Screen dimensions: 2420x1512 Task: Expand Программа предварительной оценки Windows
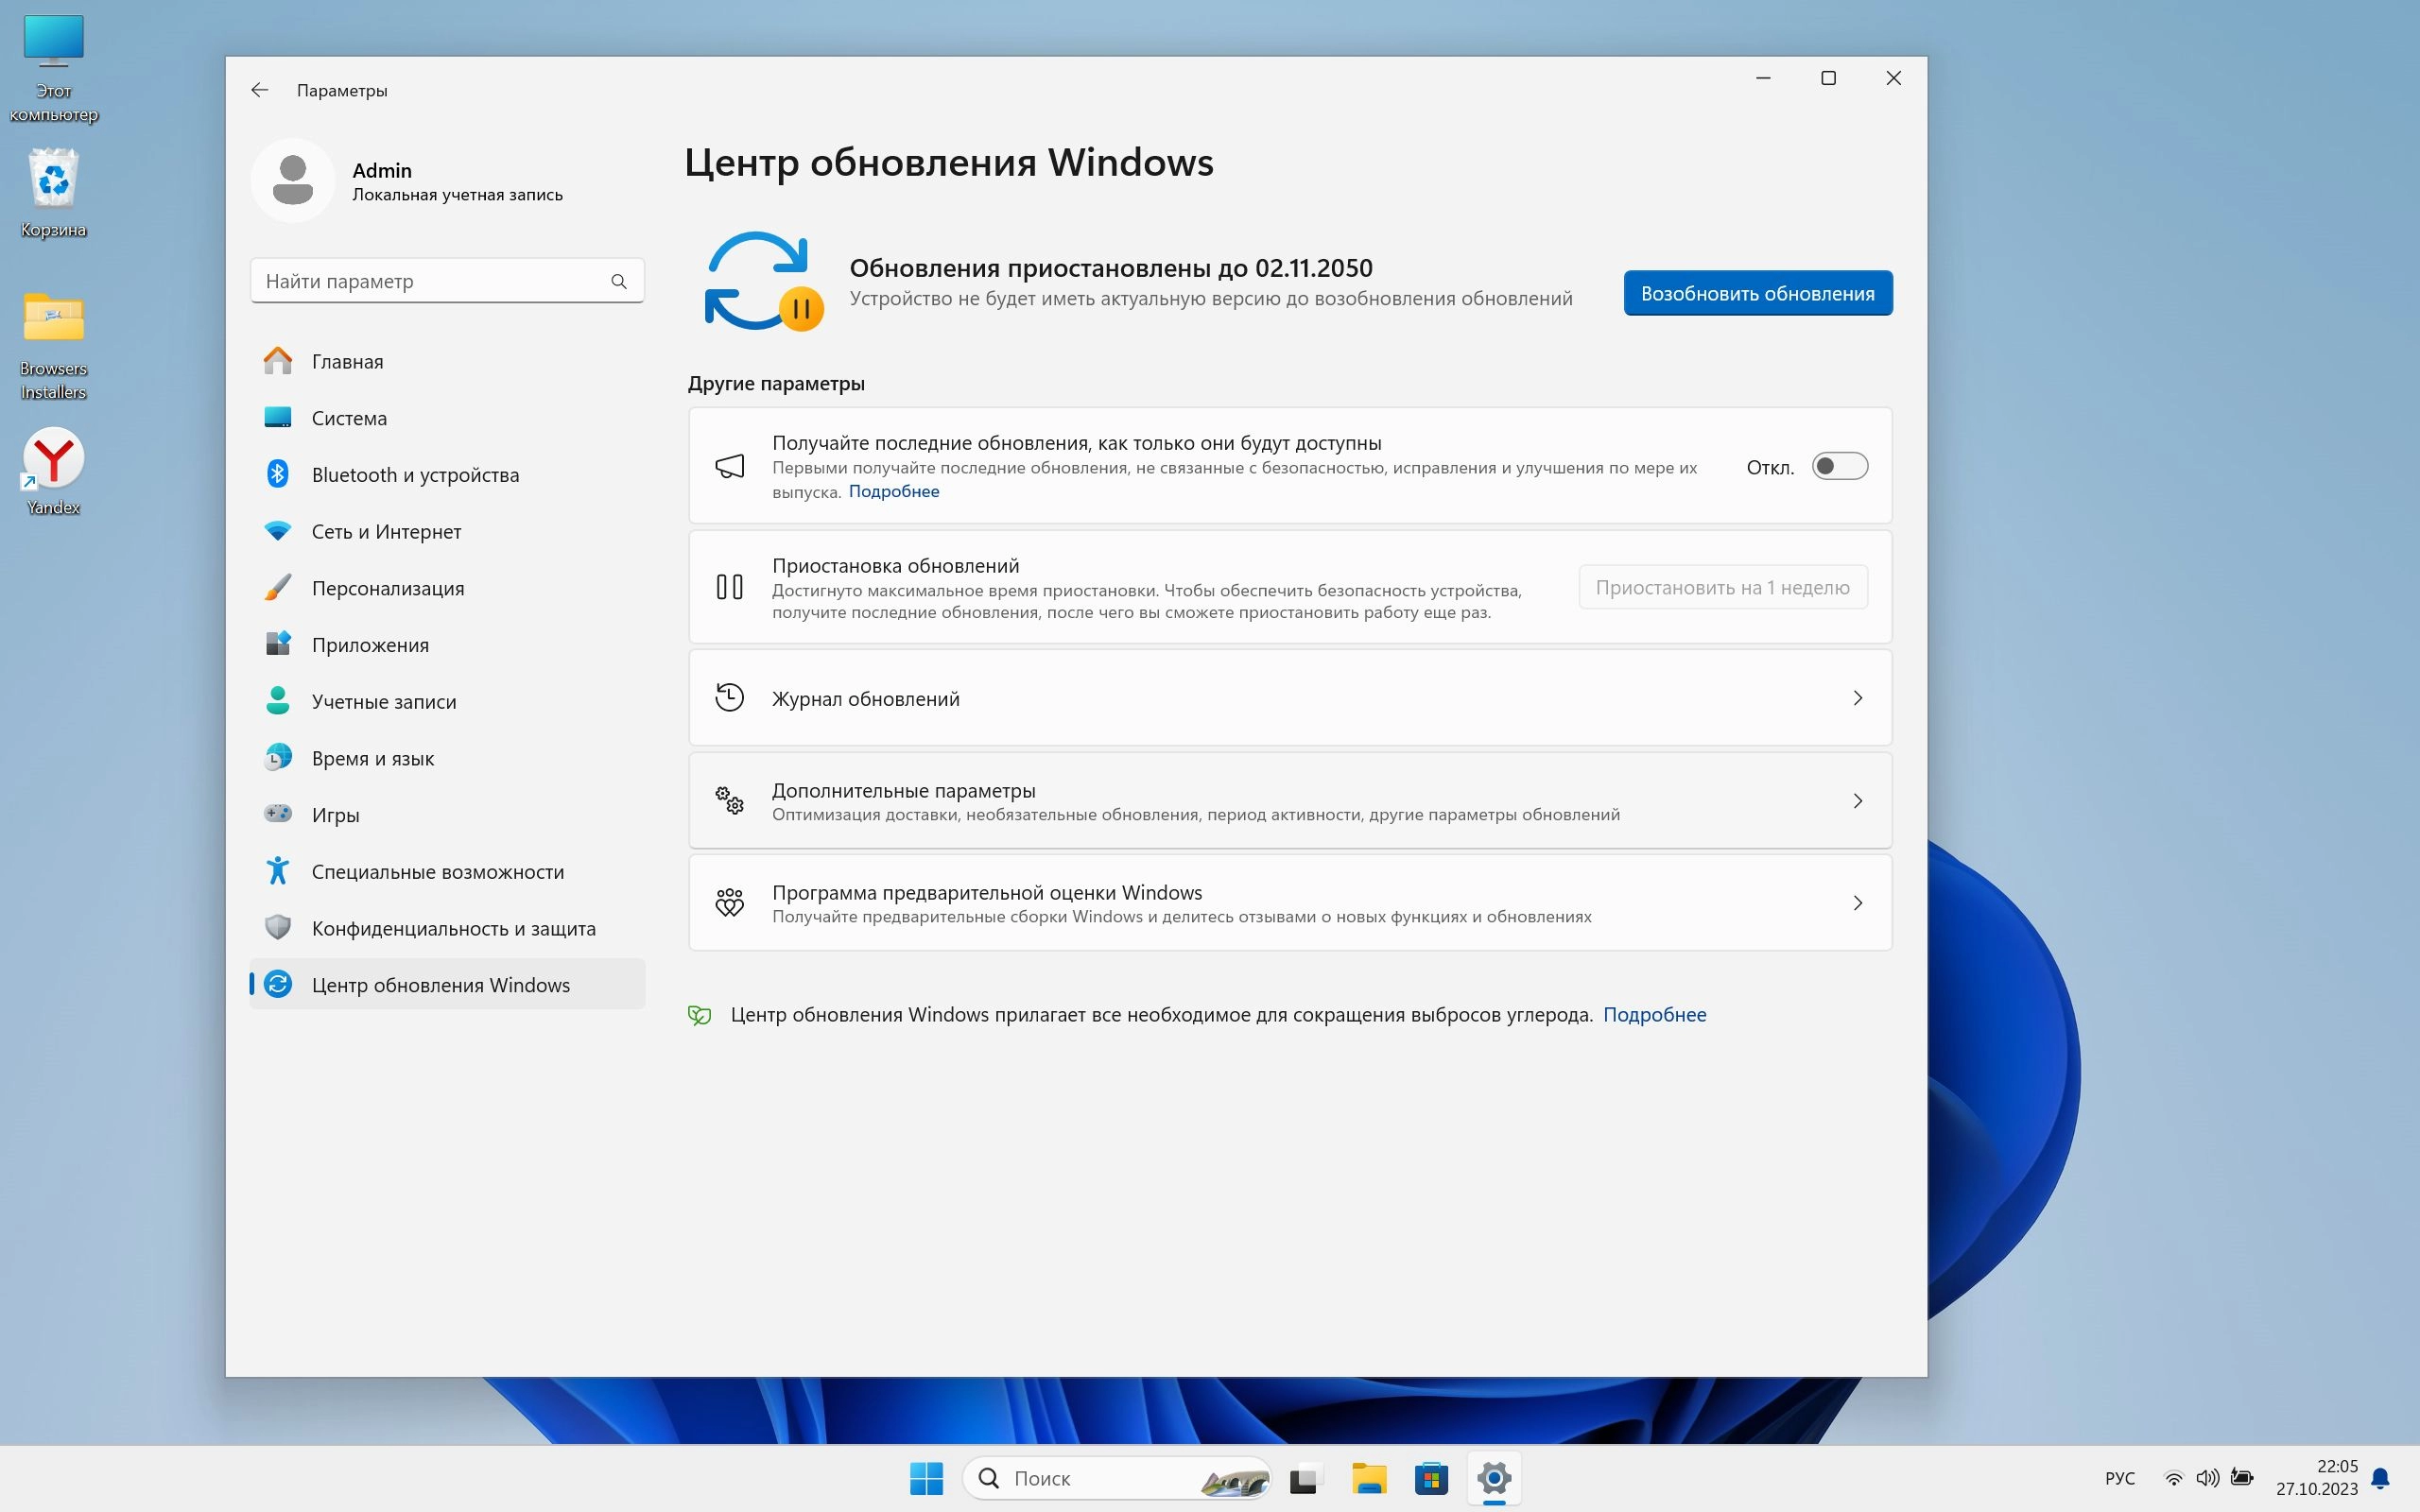click(x=1857, y=903)
